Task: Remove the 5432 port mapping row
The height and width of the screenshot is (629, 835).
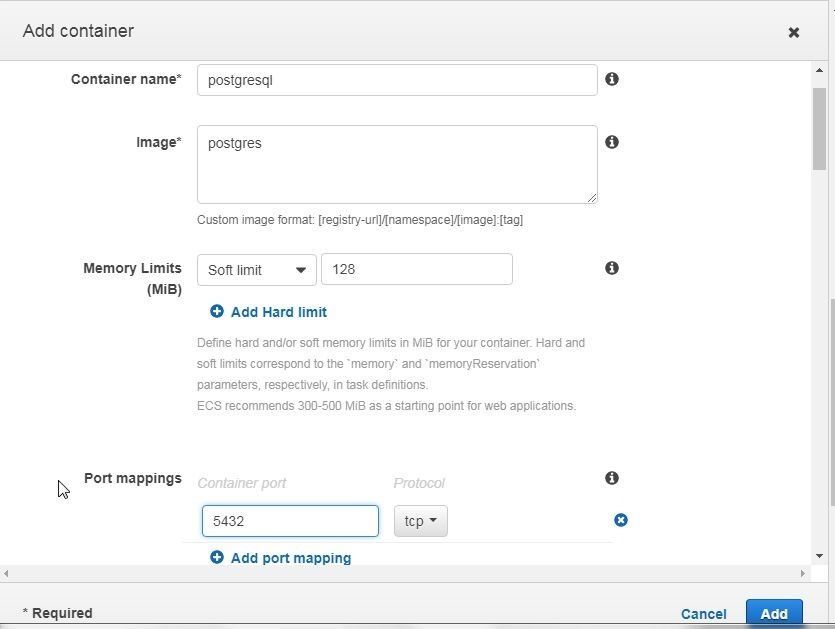Action: pos(620,520)
